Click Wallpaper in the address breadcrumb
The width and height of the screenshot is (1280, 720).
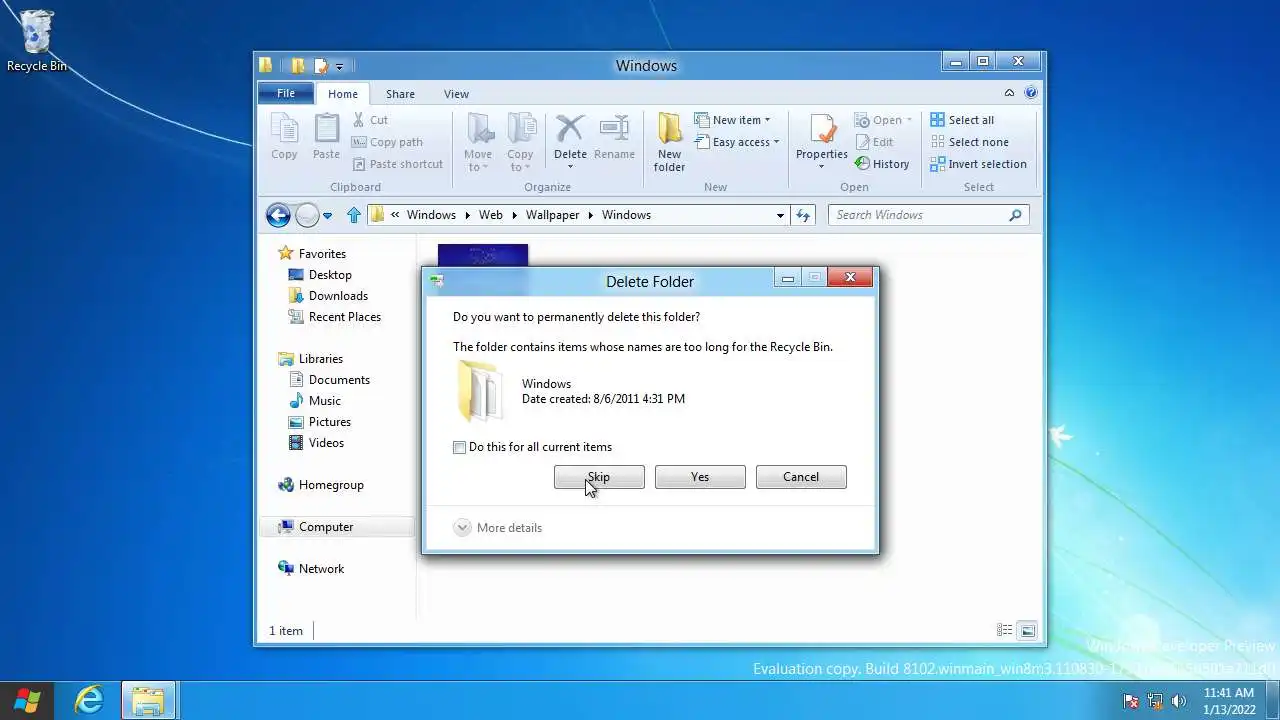pyautogui.click(x=552, y=215)
